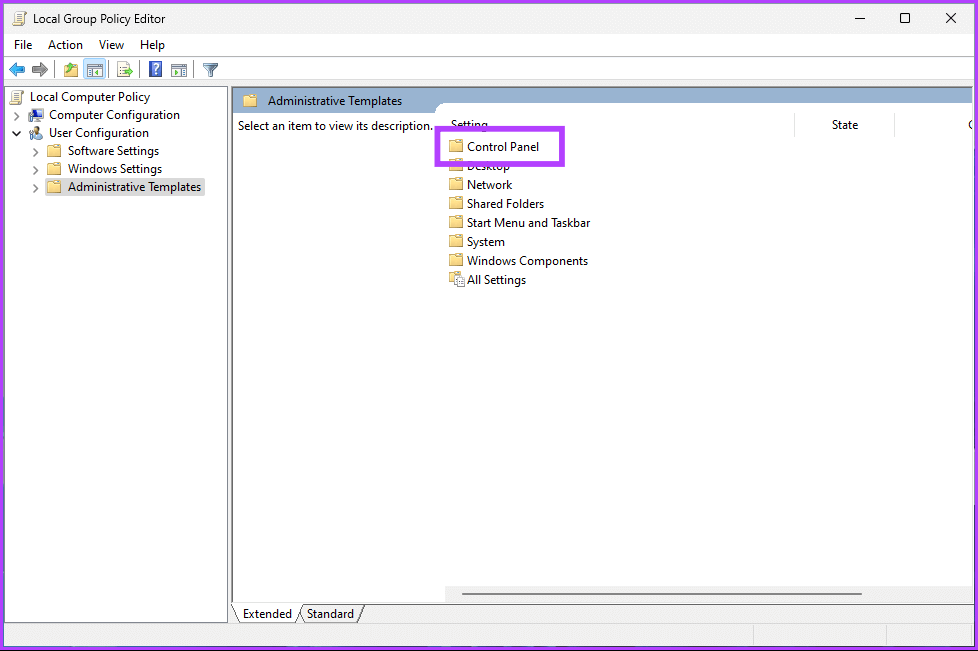Click the Group Policy Editor title bar icon

tap(19, 19)
